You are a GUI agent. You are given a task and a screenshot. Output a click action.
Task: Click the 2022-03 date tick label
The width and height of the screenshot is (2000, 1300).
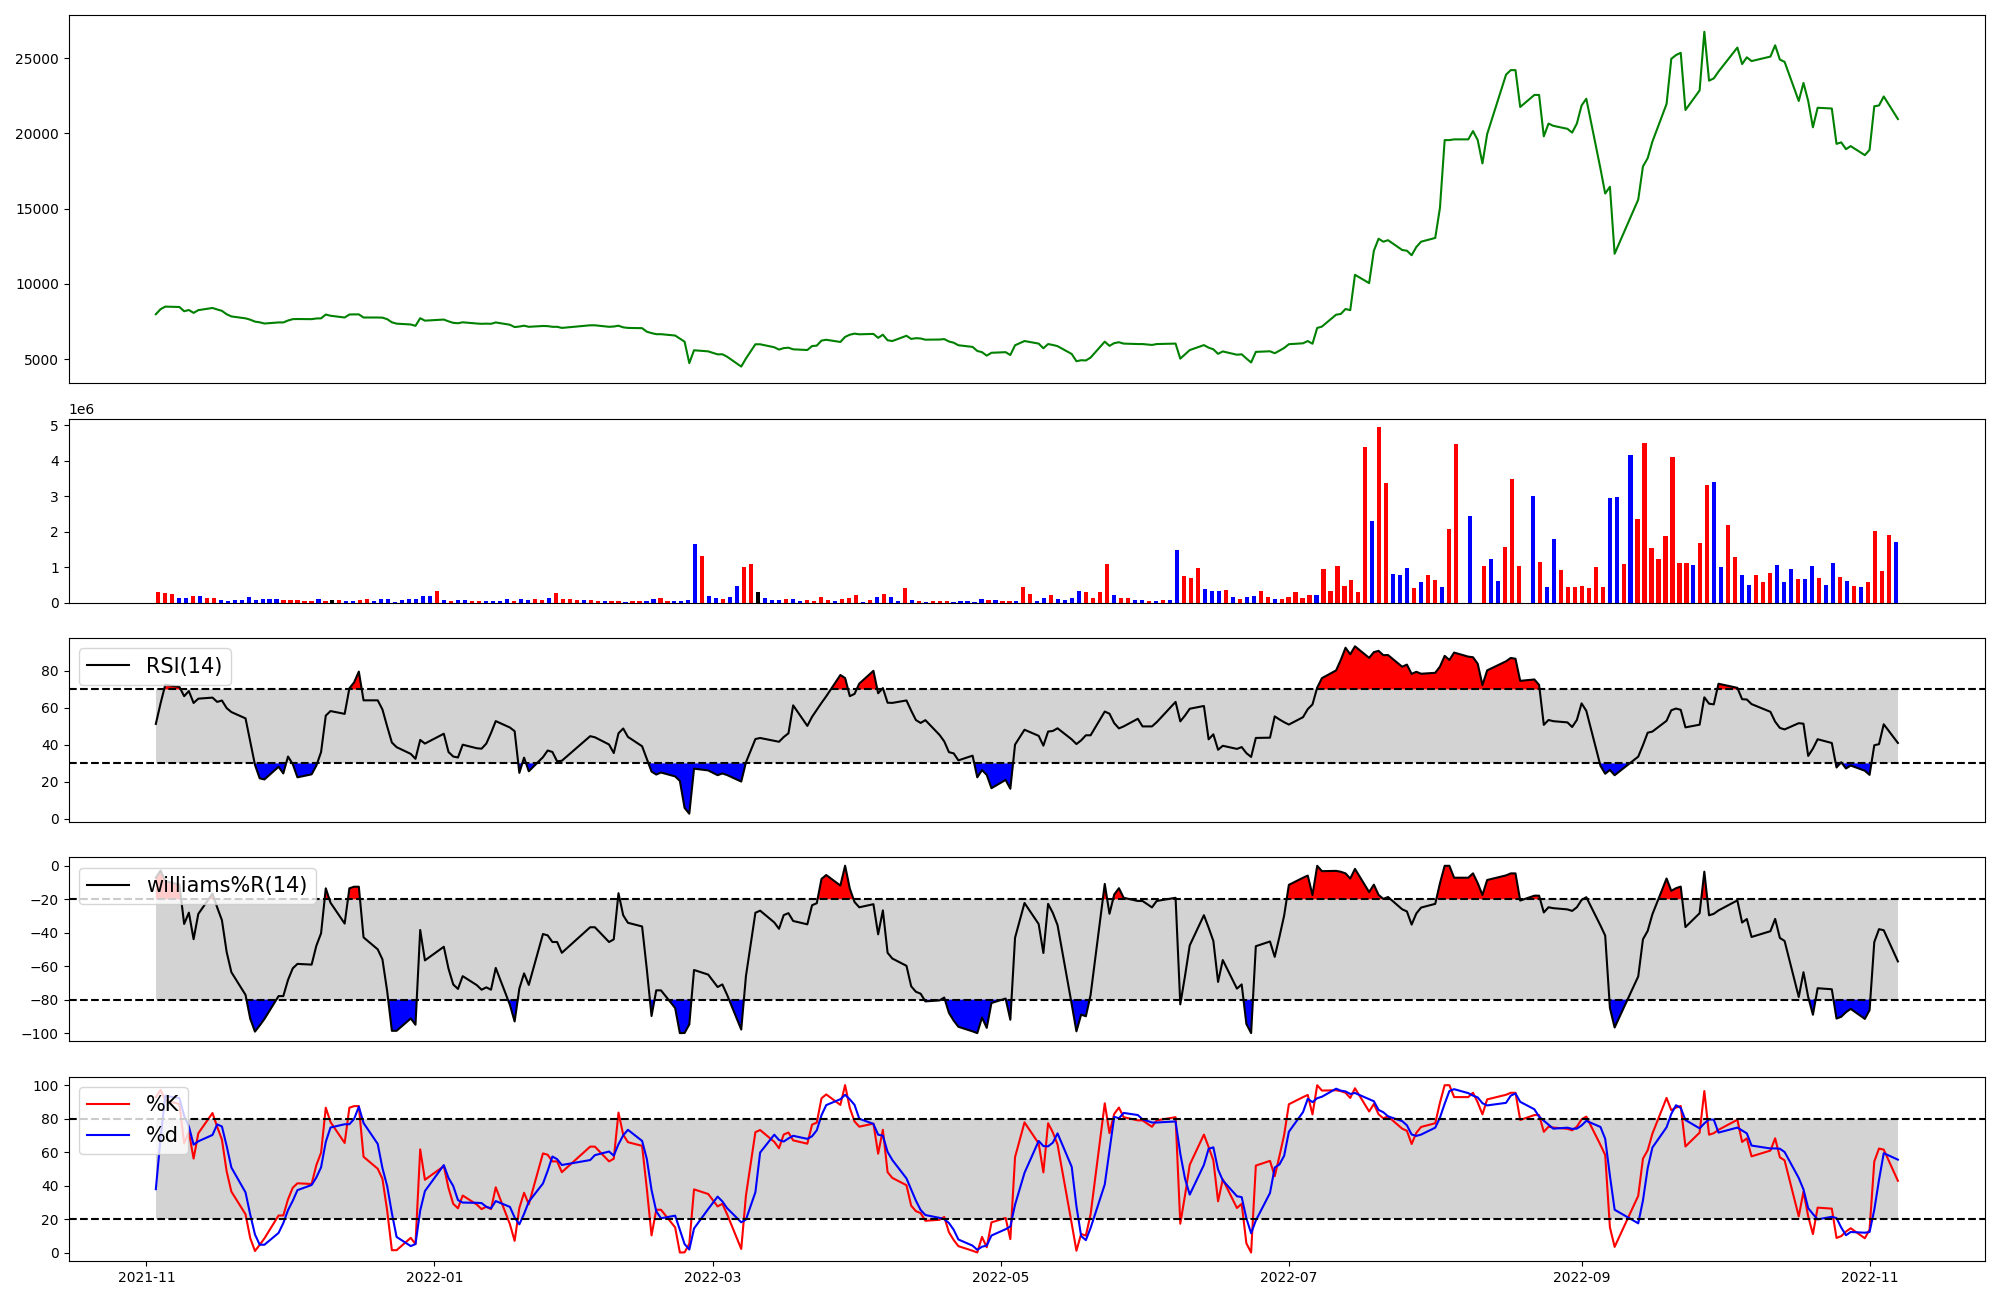point(713,1277)
